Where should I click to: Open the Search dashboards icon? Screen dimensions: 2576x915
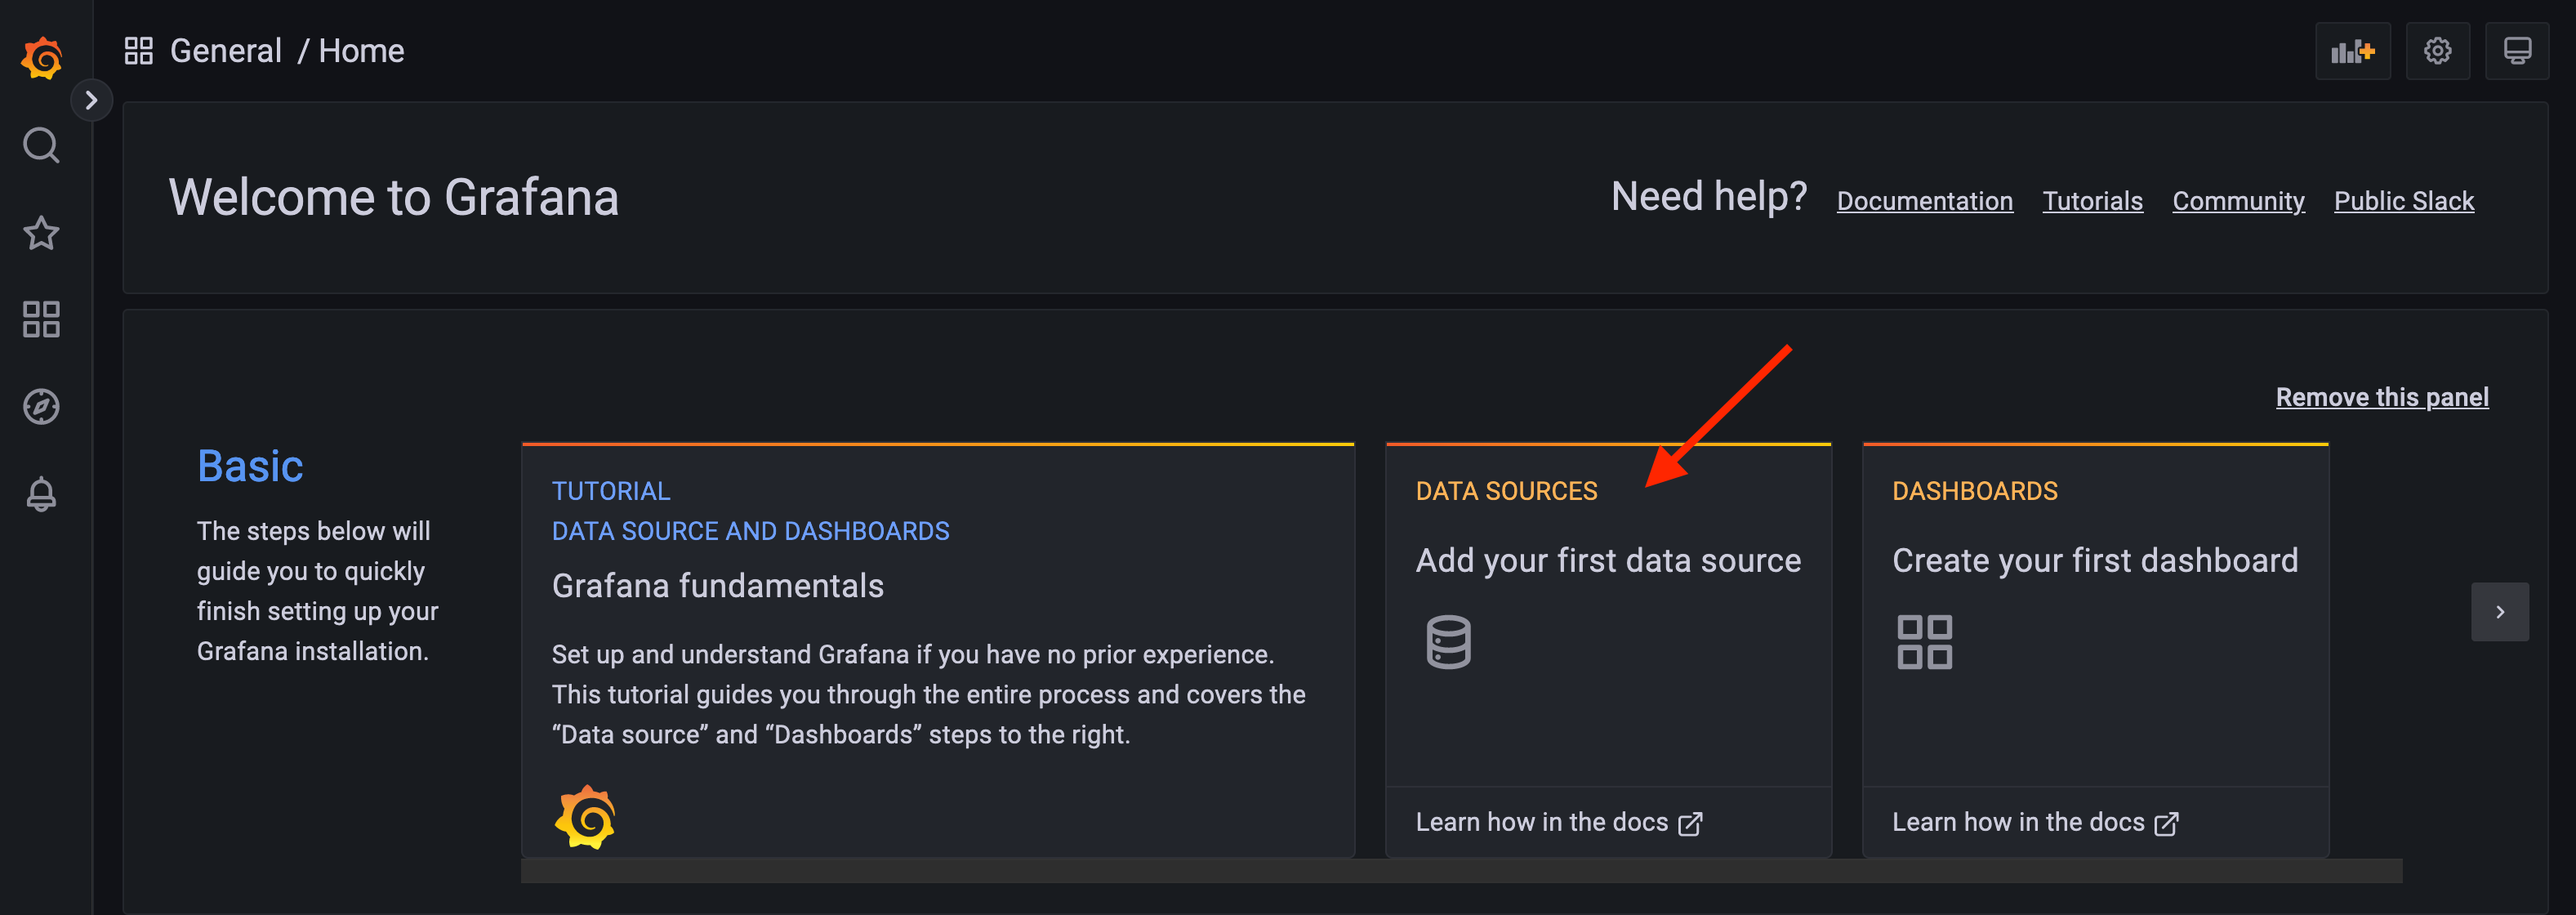[41, 146]
